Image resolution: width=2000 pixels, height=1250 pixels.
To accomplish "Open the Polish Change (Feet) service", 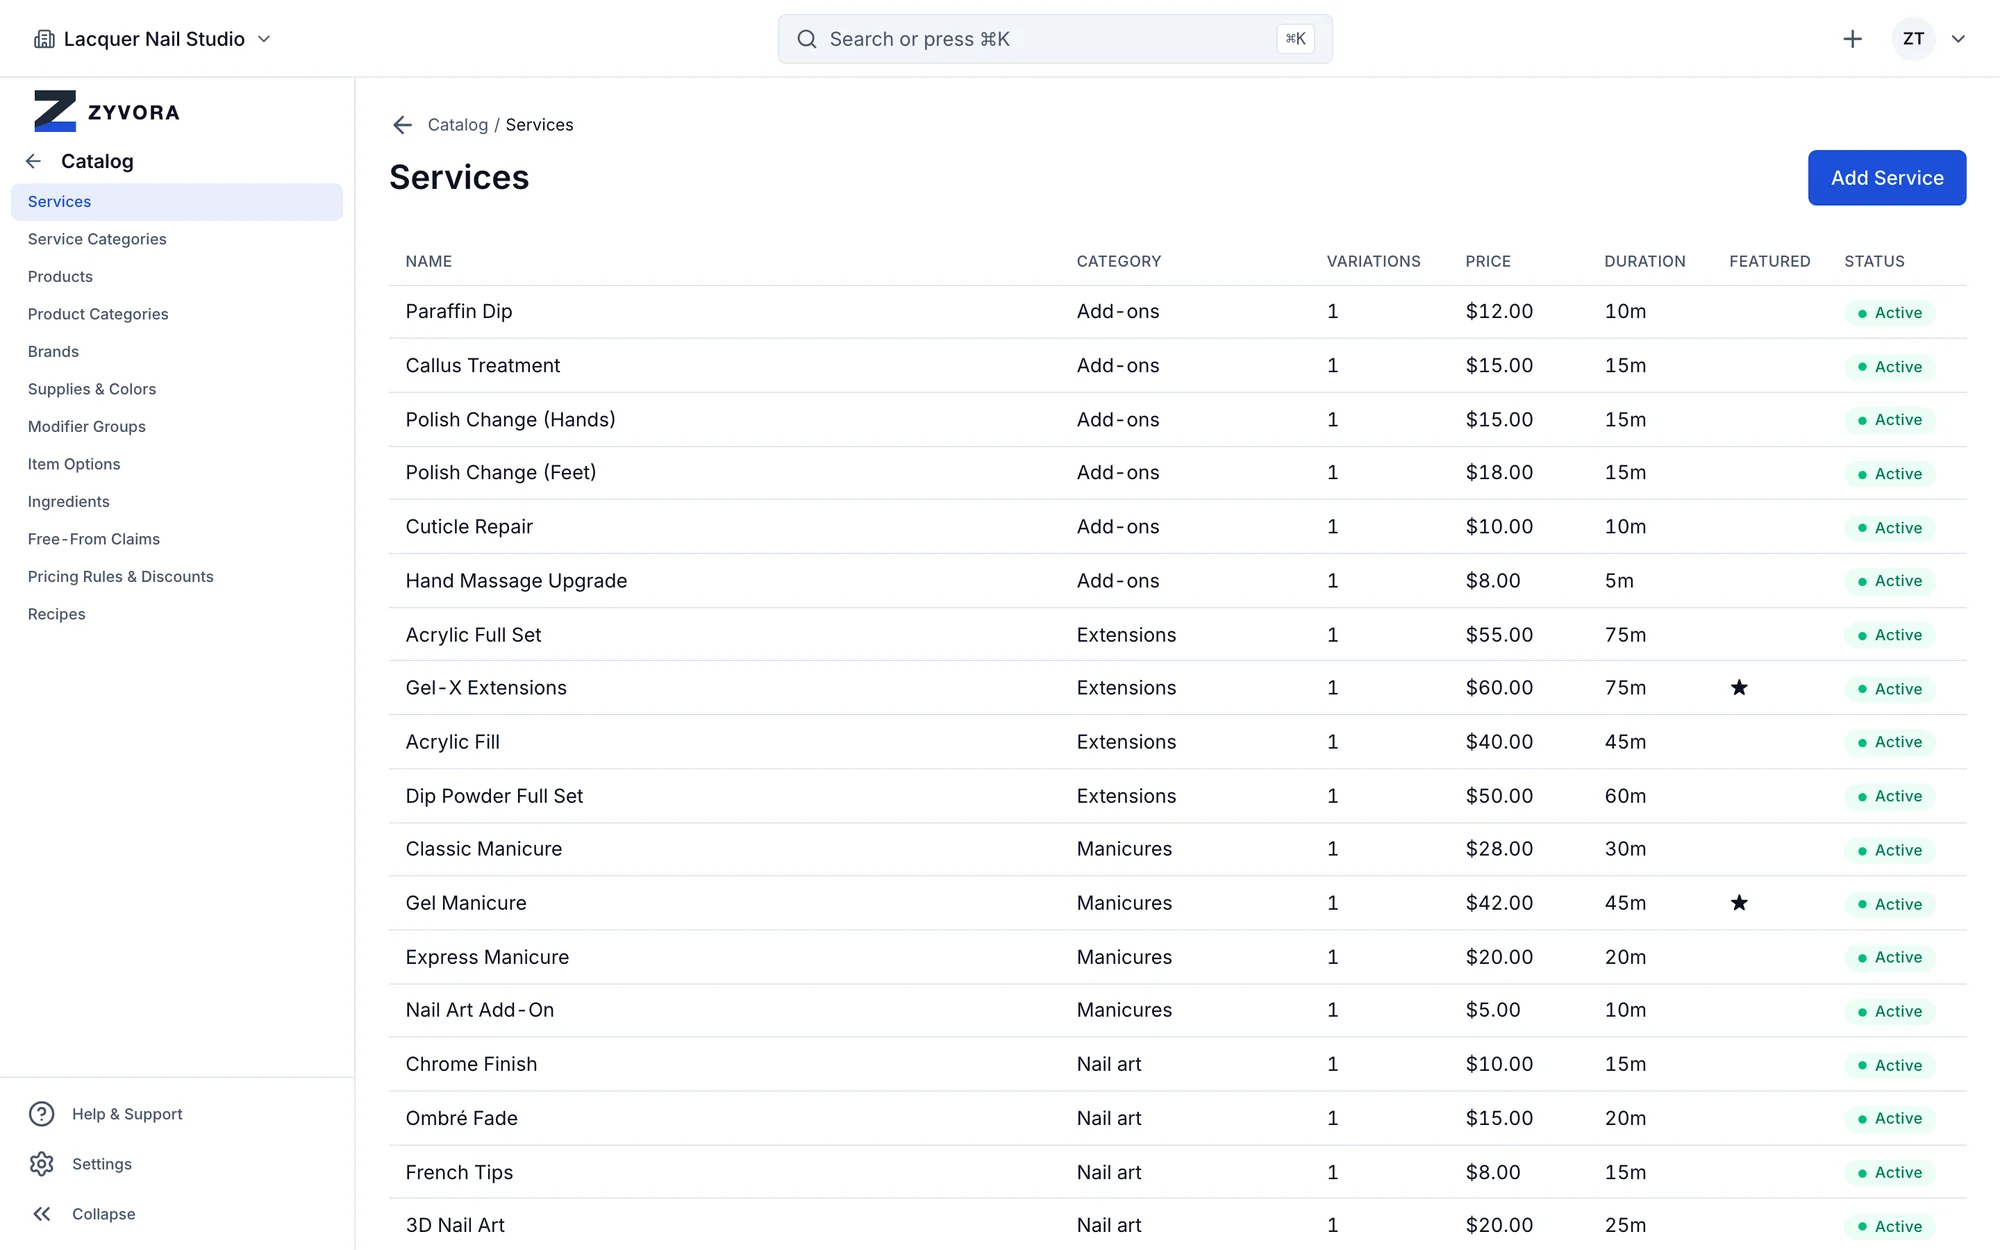I will coord(500,473).
